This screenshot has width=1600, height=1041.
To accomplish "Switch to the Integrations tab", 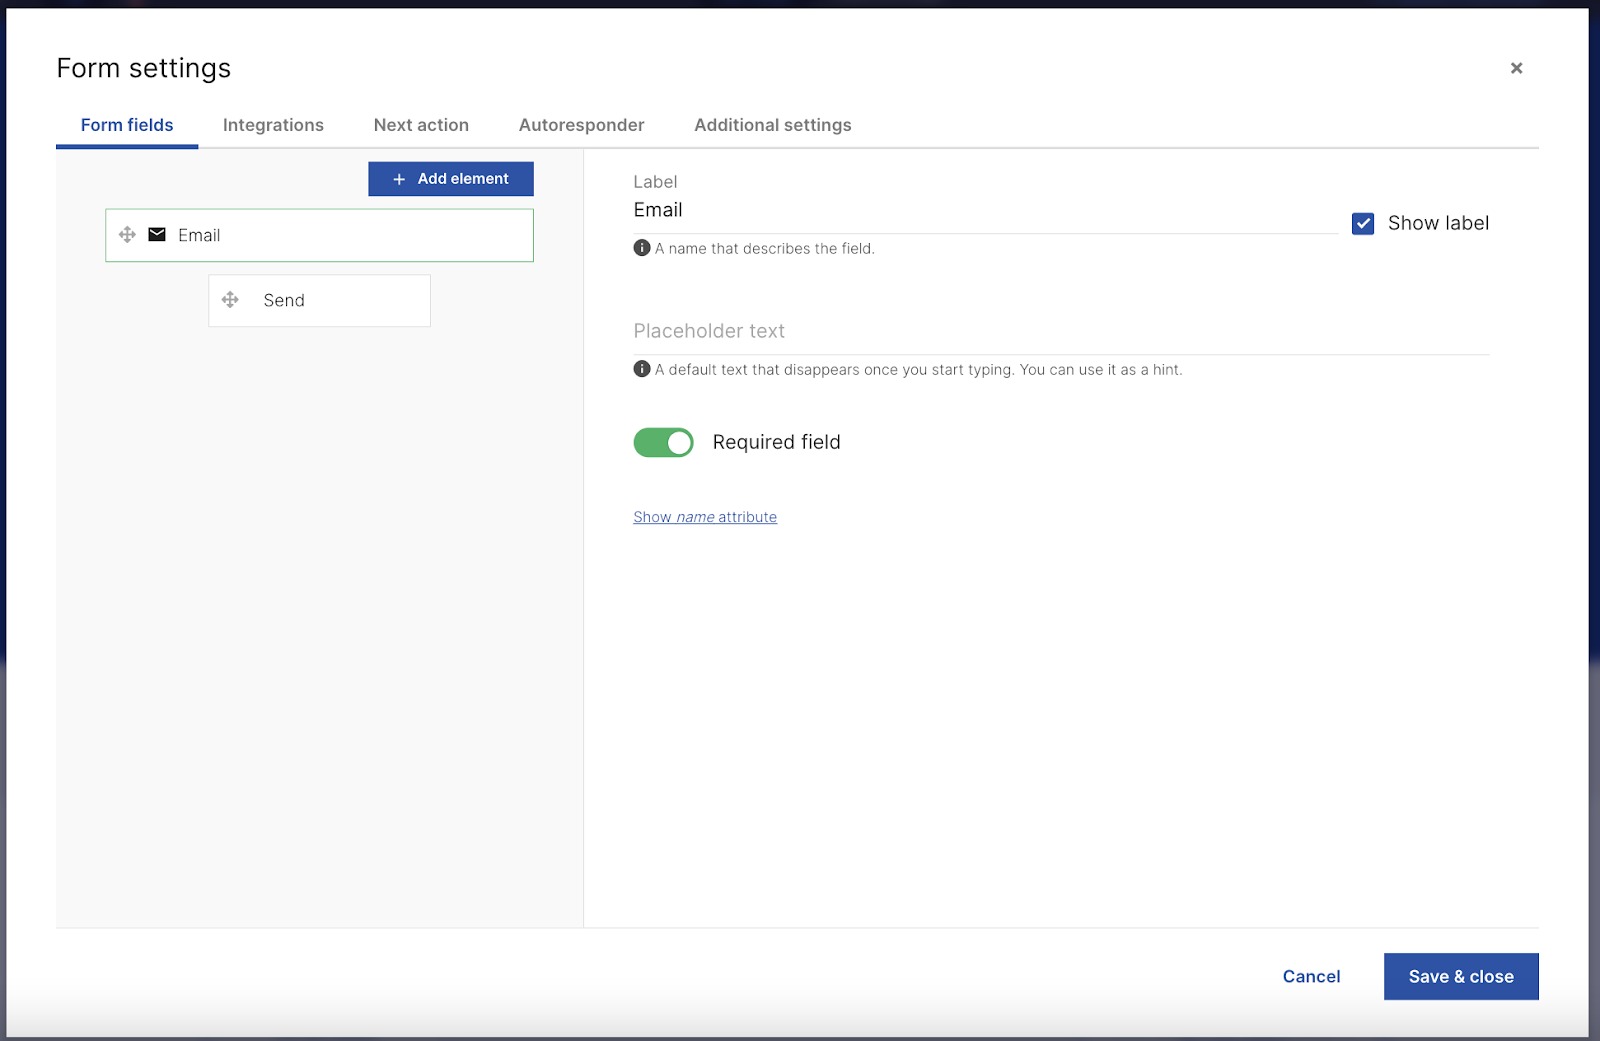I will pos(272,125).
